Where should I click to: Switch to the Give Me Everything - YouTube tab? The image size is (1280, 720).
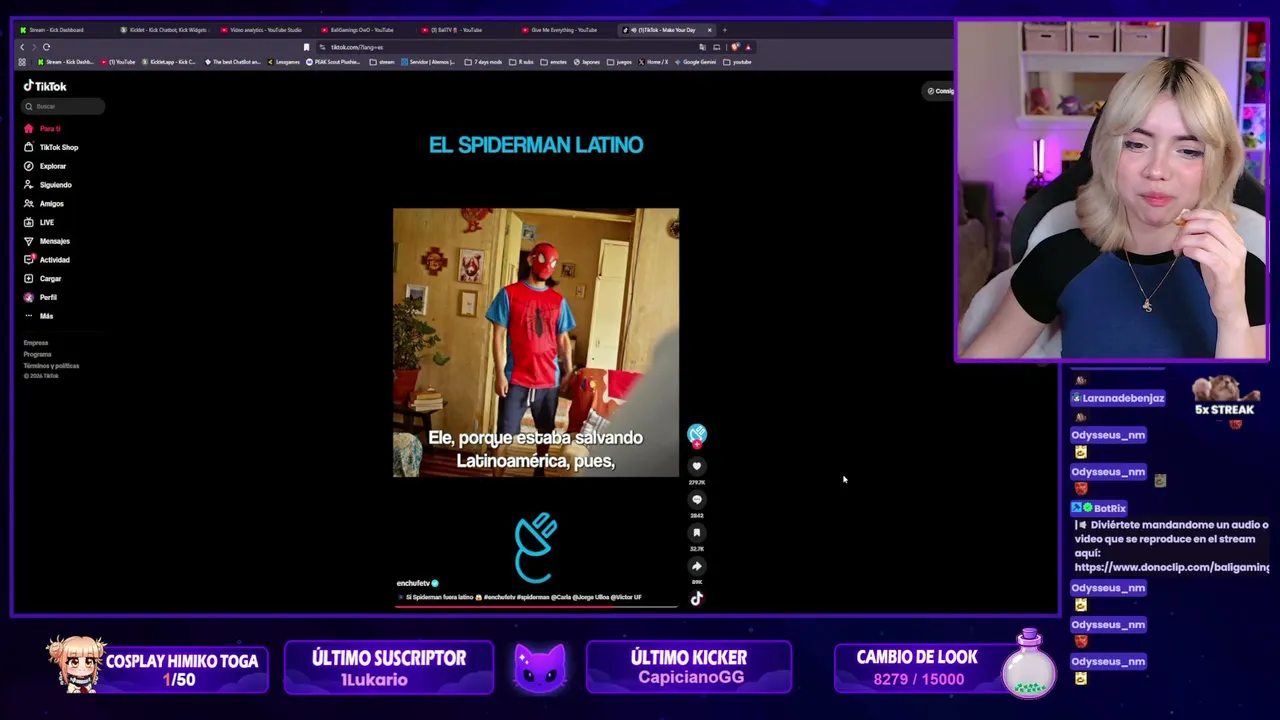[564, 30]
